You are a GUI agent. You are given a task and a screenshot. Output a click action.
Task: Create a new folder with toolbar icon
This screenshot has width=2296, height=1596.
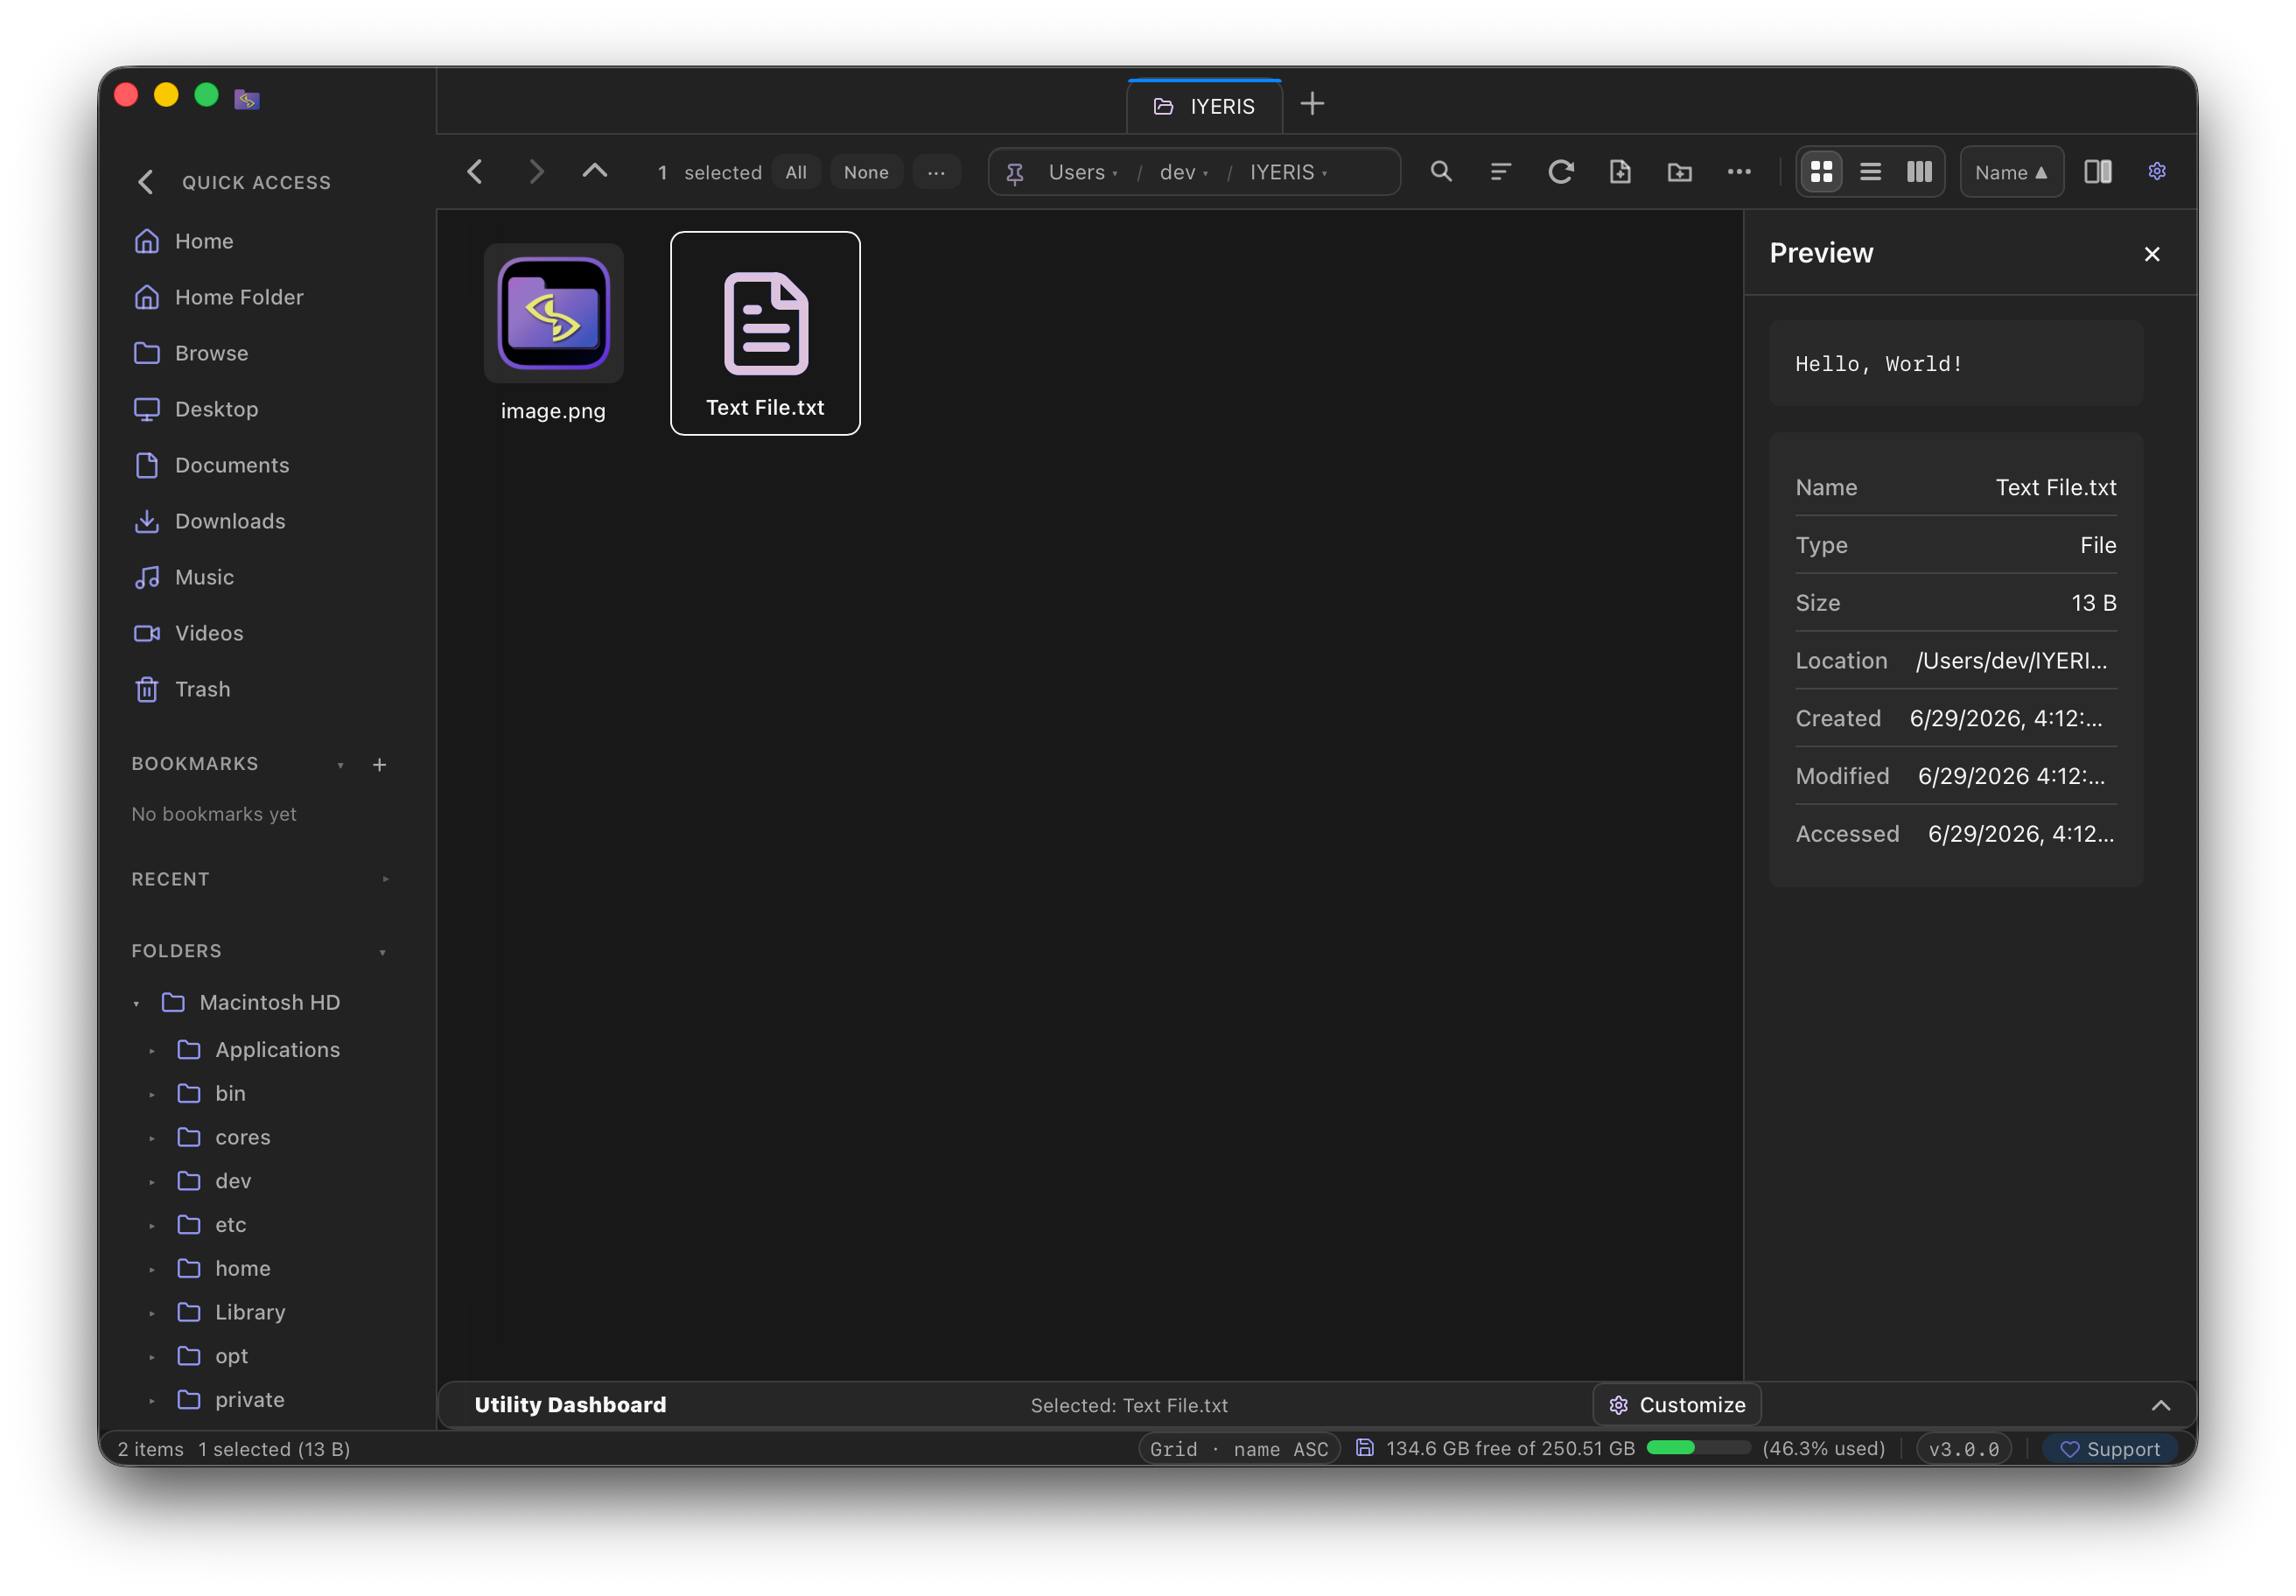pos(1680,172)
